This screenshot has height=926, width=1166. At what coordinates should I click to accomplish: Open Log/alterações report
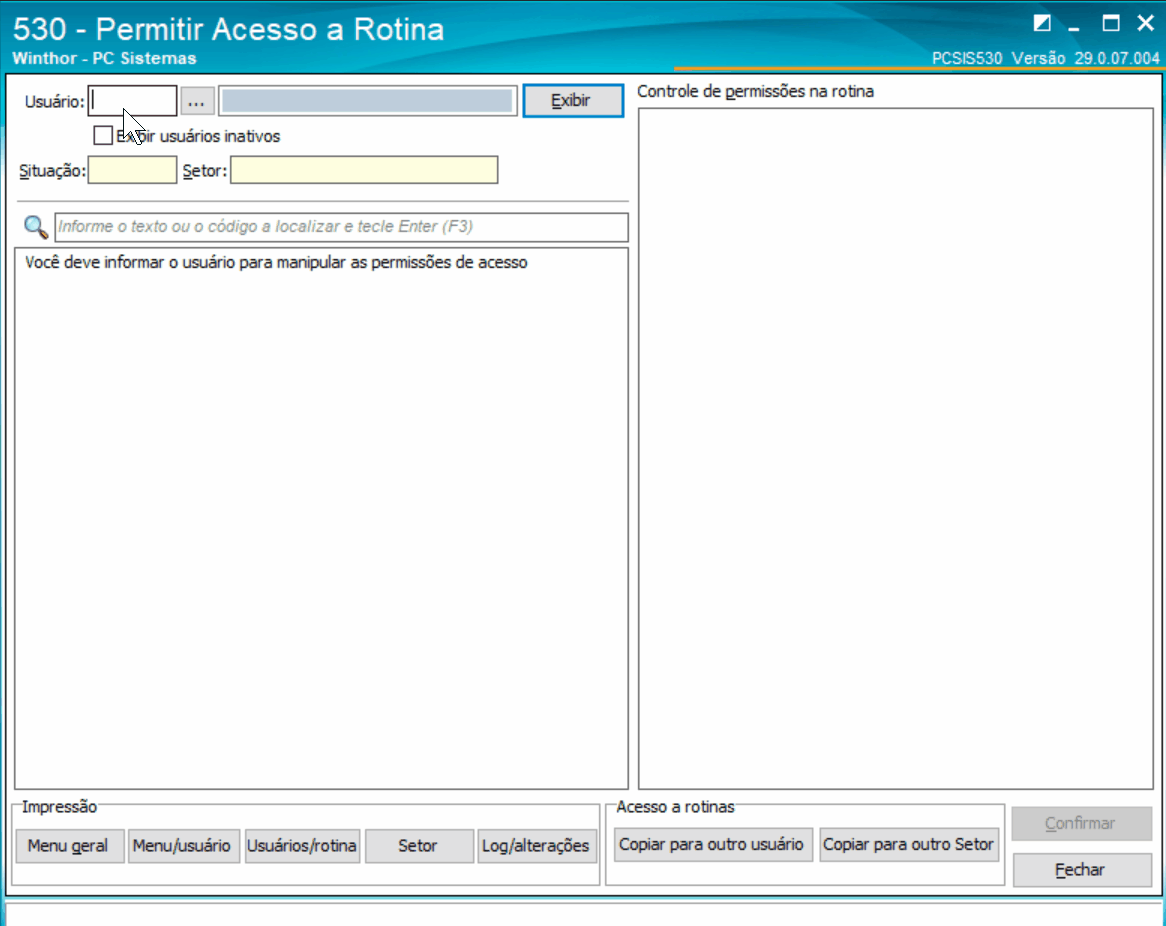[x=537, y=846]
